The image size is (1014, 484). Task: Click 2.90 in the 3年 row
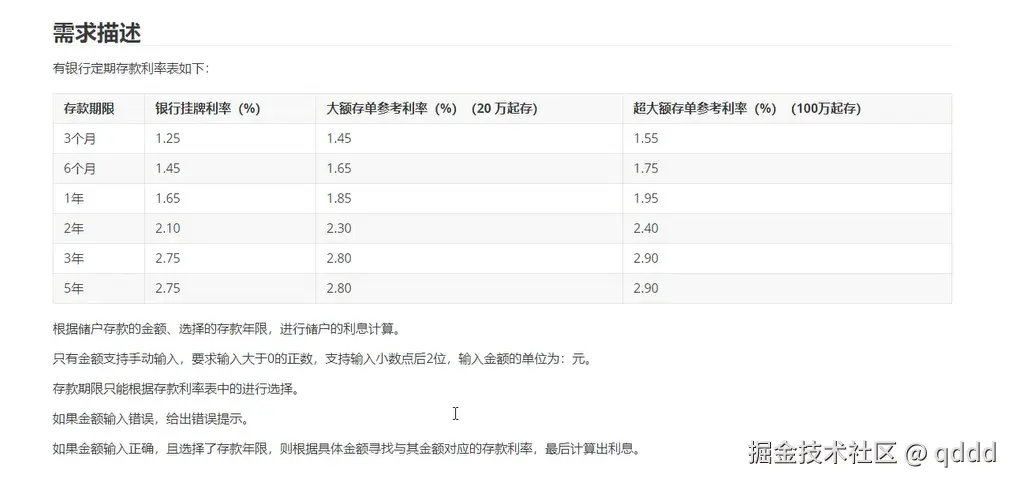(x=645, y=258)
